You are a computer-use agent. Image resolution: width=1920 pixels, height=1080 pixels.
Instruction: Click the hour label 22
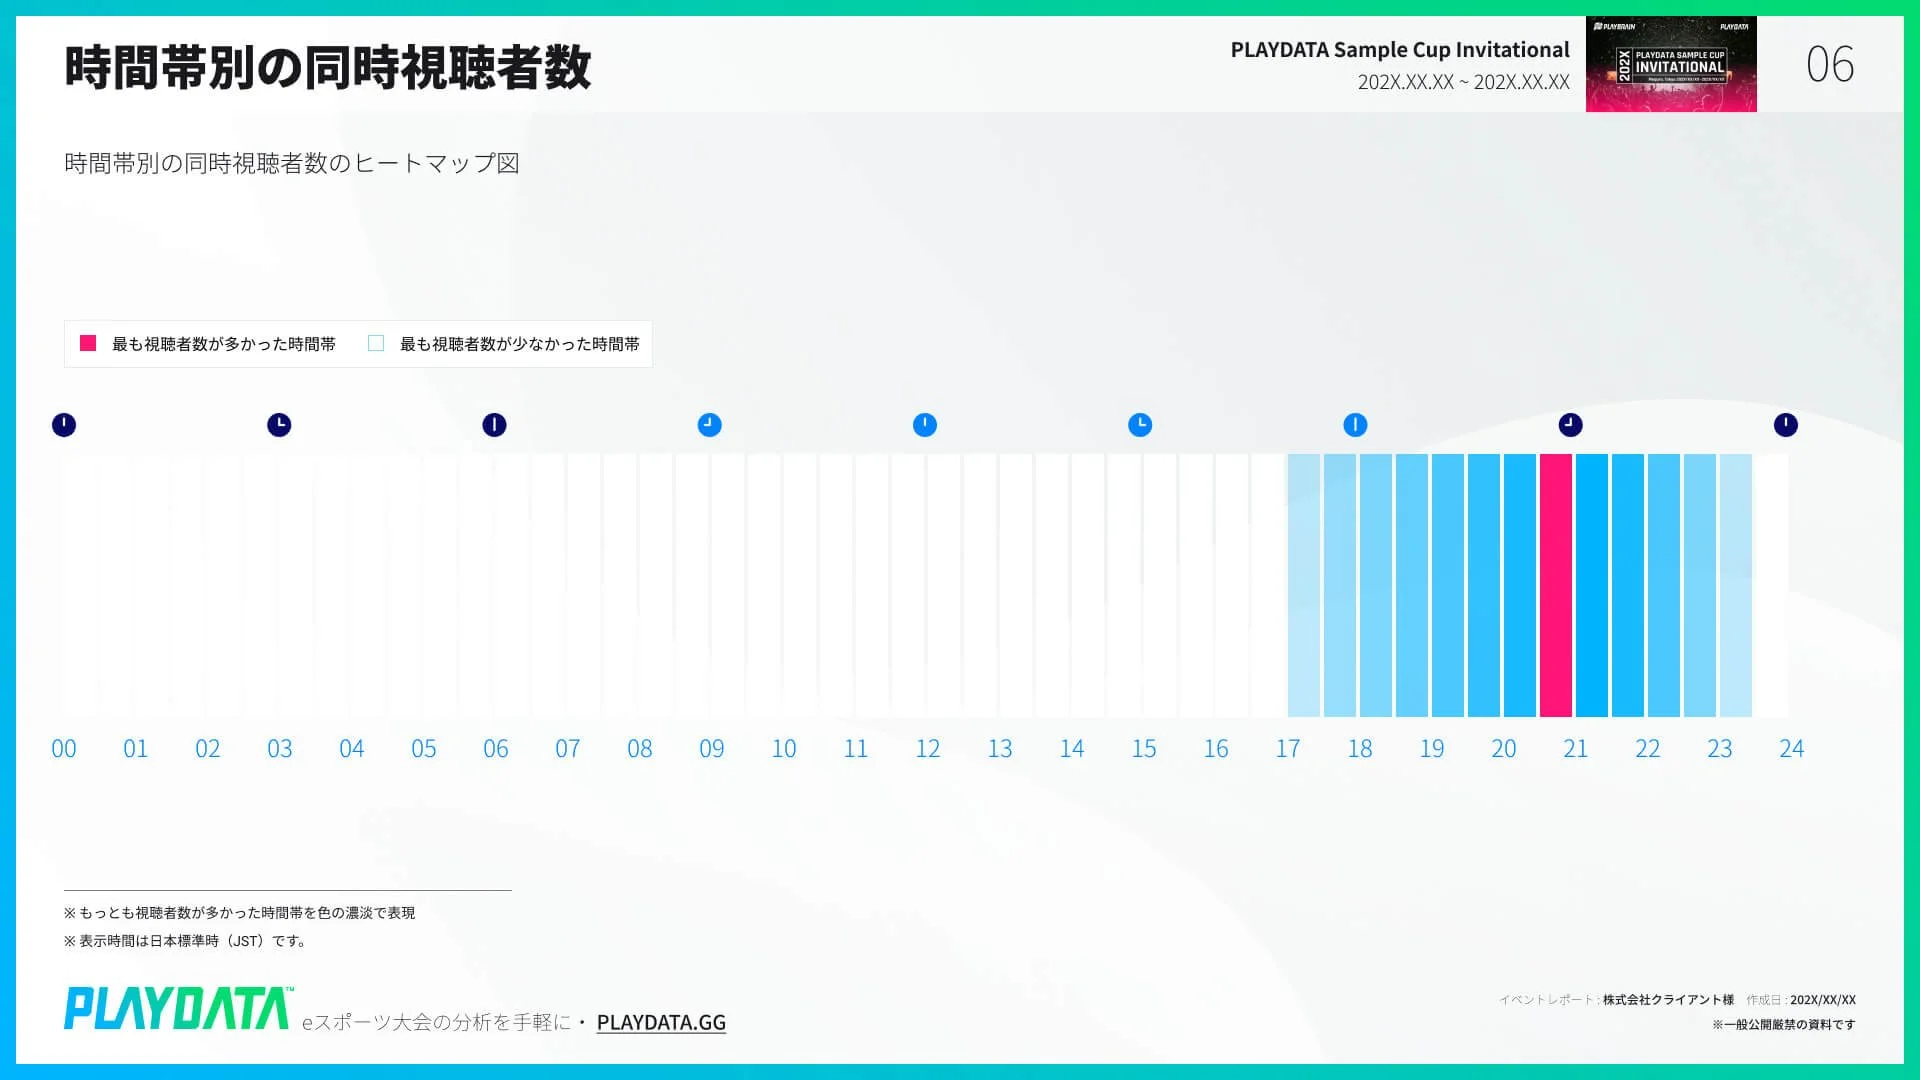[1648, 749]
